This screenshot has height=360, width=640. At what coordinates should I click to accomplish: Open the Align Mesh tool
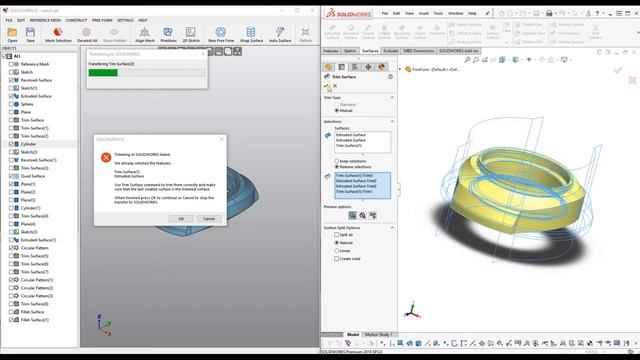point(145,34)
